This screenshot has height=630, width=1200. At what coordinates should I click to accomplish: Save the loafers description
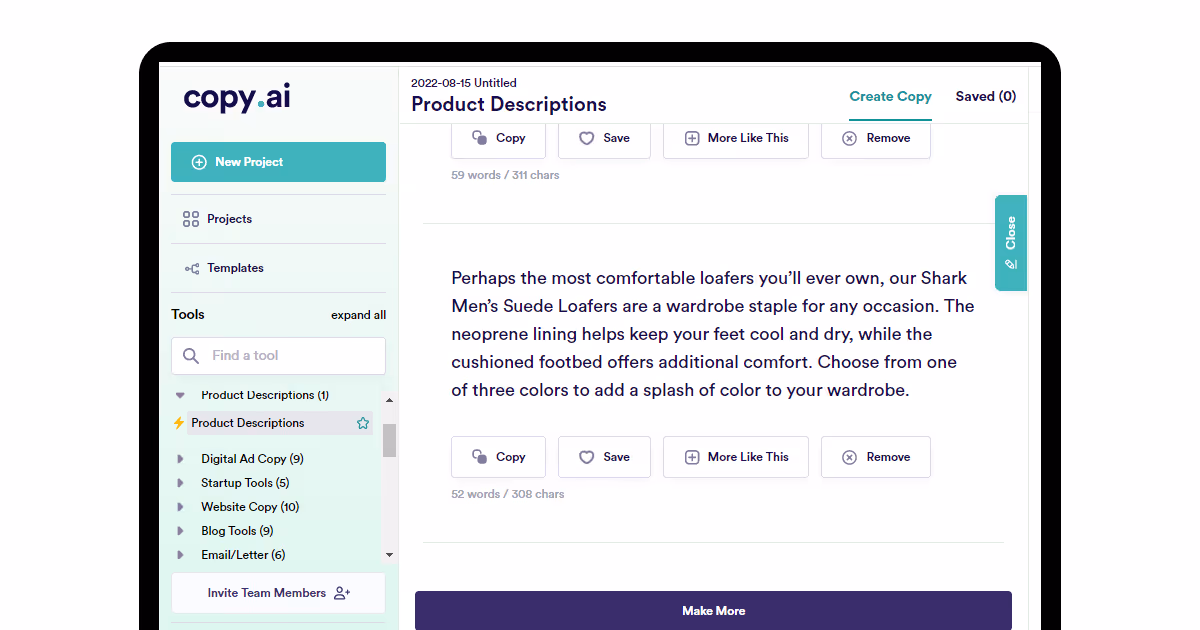(604, 457)
